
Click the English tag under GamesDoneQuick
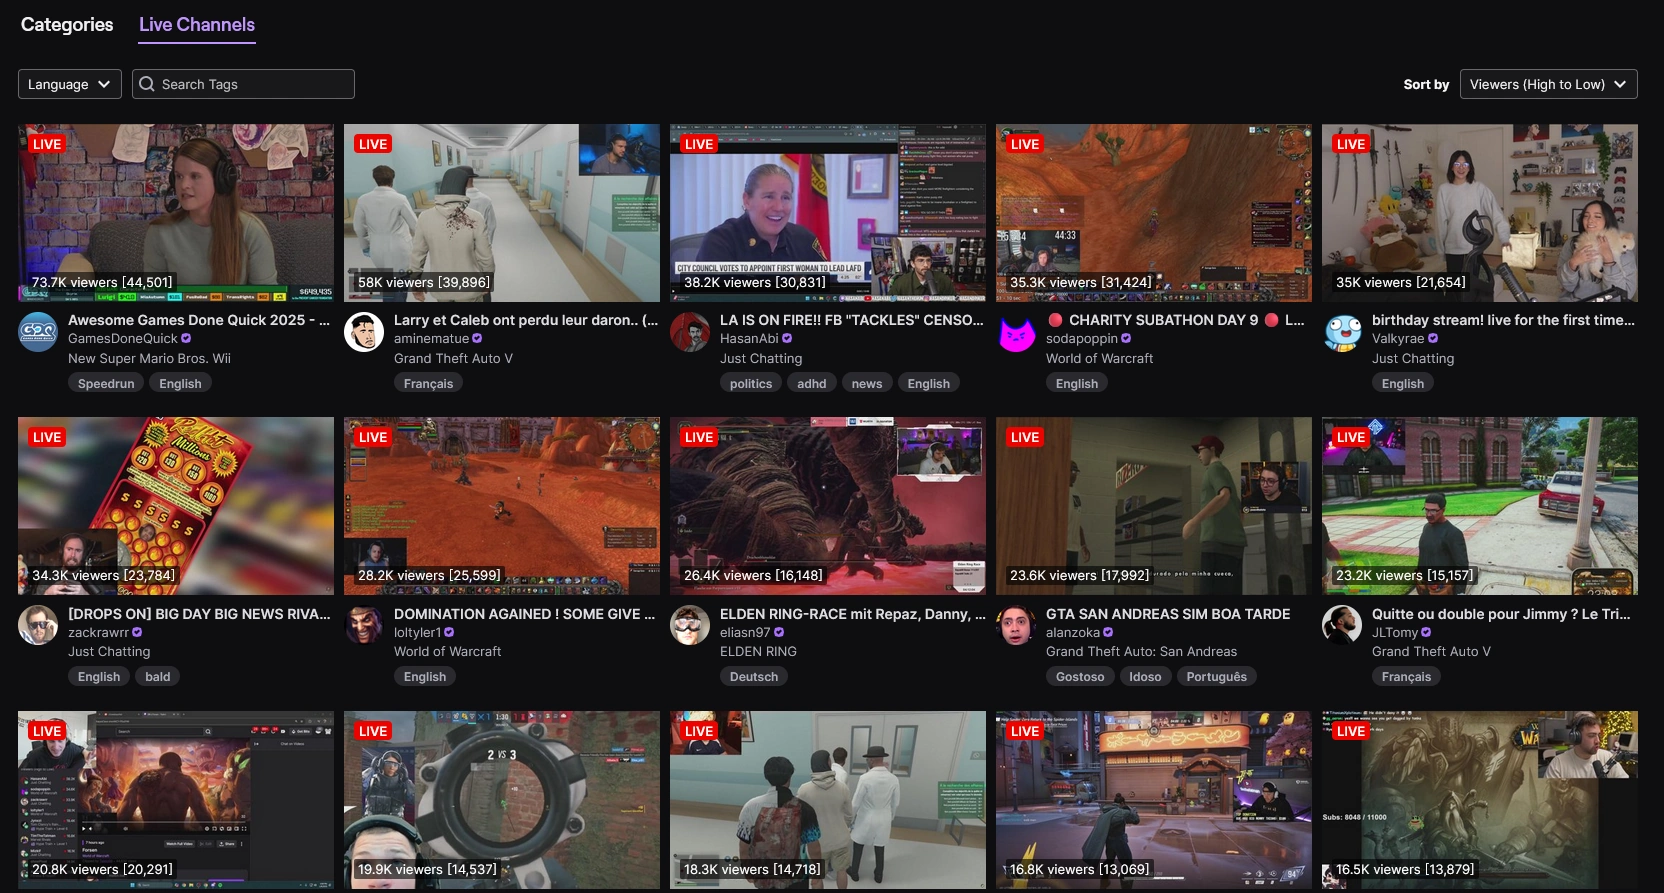click(x=180, y=383)
